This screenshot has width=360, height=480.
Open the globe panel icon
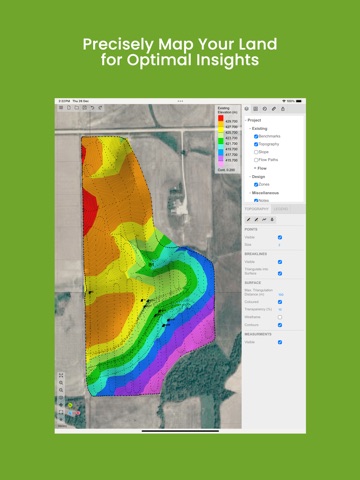(247, 109)
